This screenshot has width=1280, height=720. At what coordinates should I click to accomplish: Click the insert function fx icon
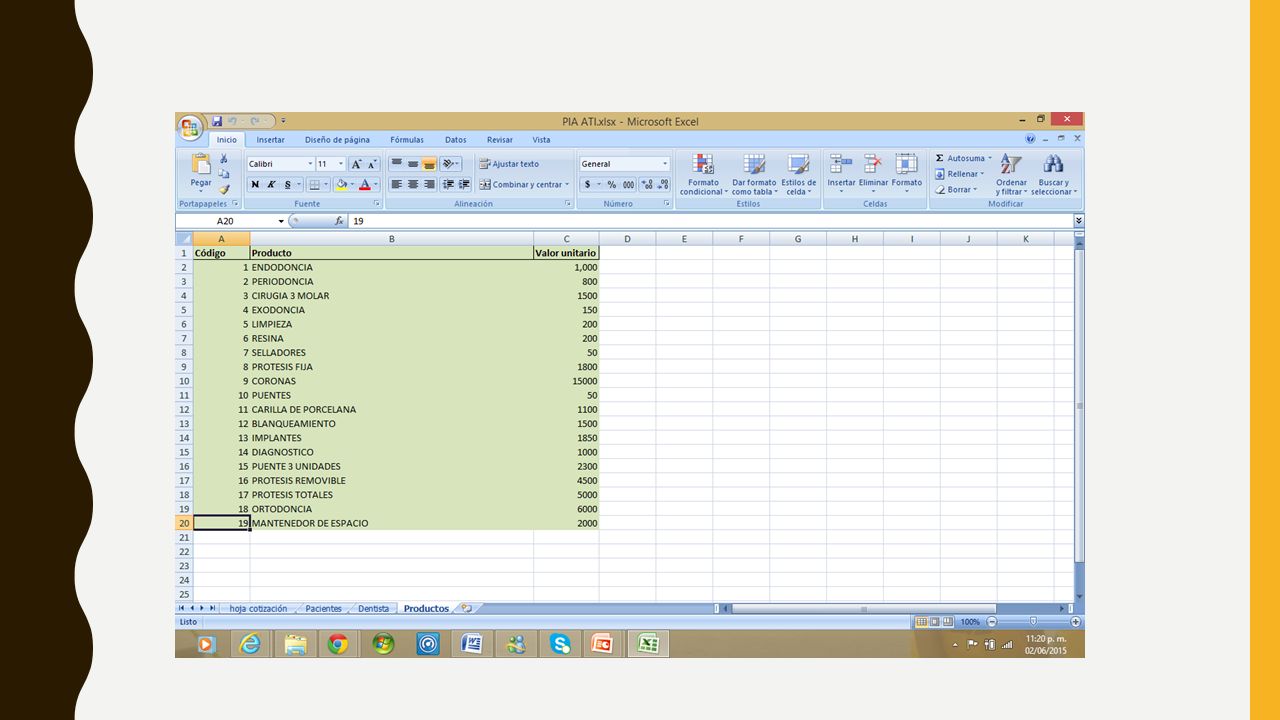click(x=340, y=221)
